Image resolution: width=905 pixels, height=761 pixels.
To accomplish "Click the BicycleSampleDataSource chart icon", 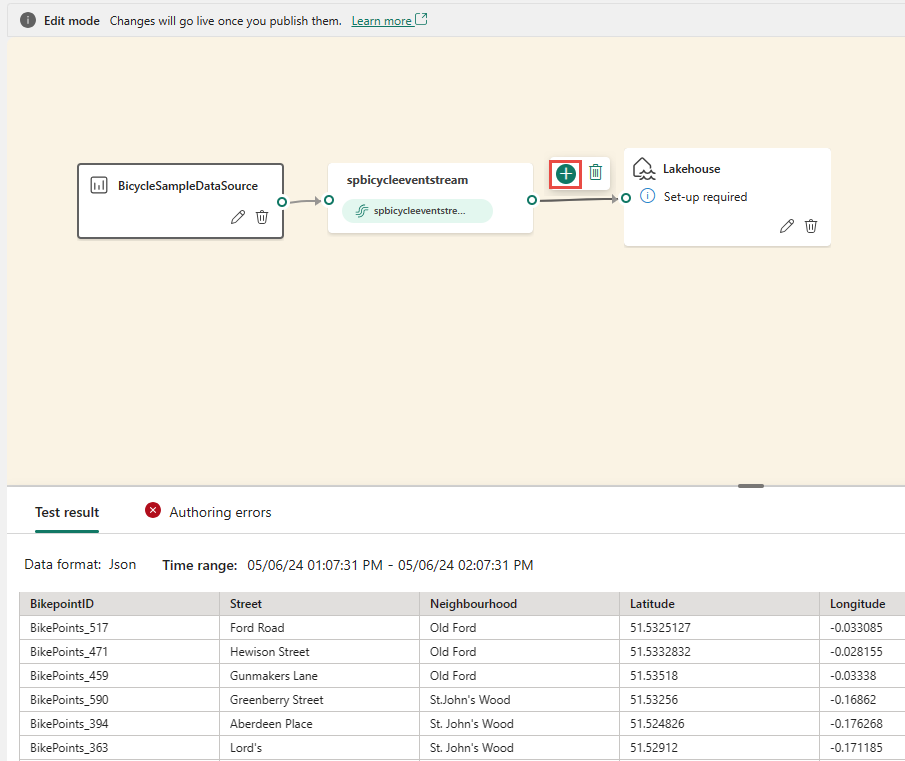I will (x=99, y=185).
